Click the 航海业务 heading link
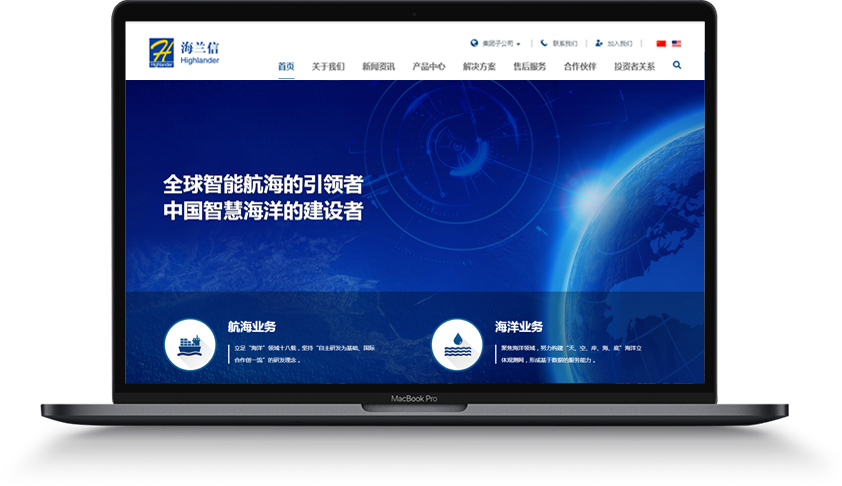842x486 pixels. (x=252, y=327)
